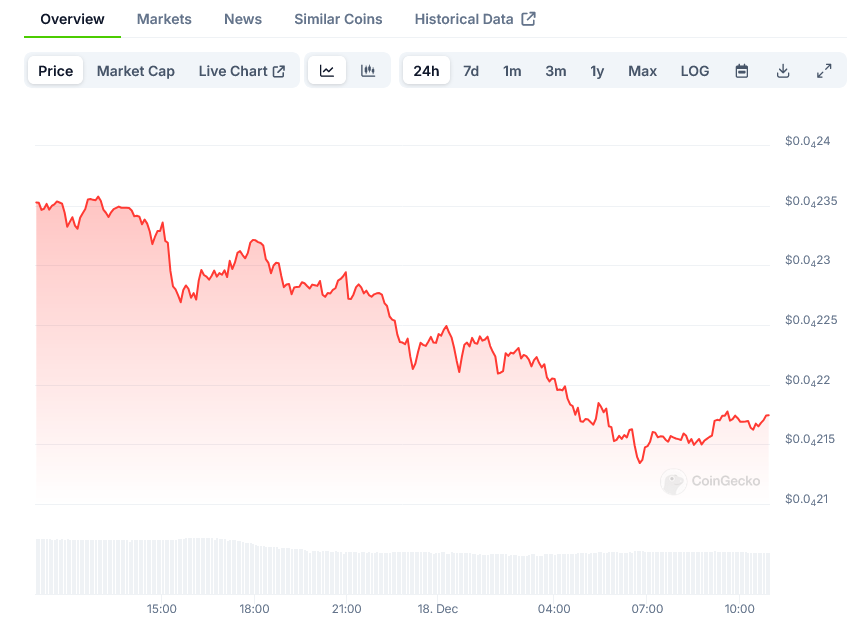The height and width of the screenshot is (630, 847).
Task: Open the Similar Coins tab
Action: tap(338, 19)
